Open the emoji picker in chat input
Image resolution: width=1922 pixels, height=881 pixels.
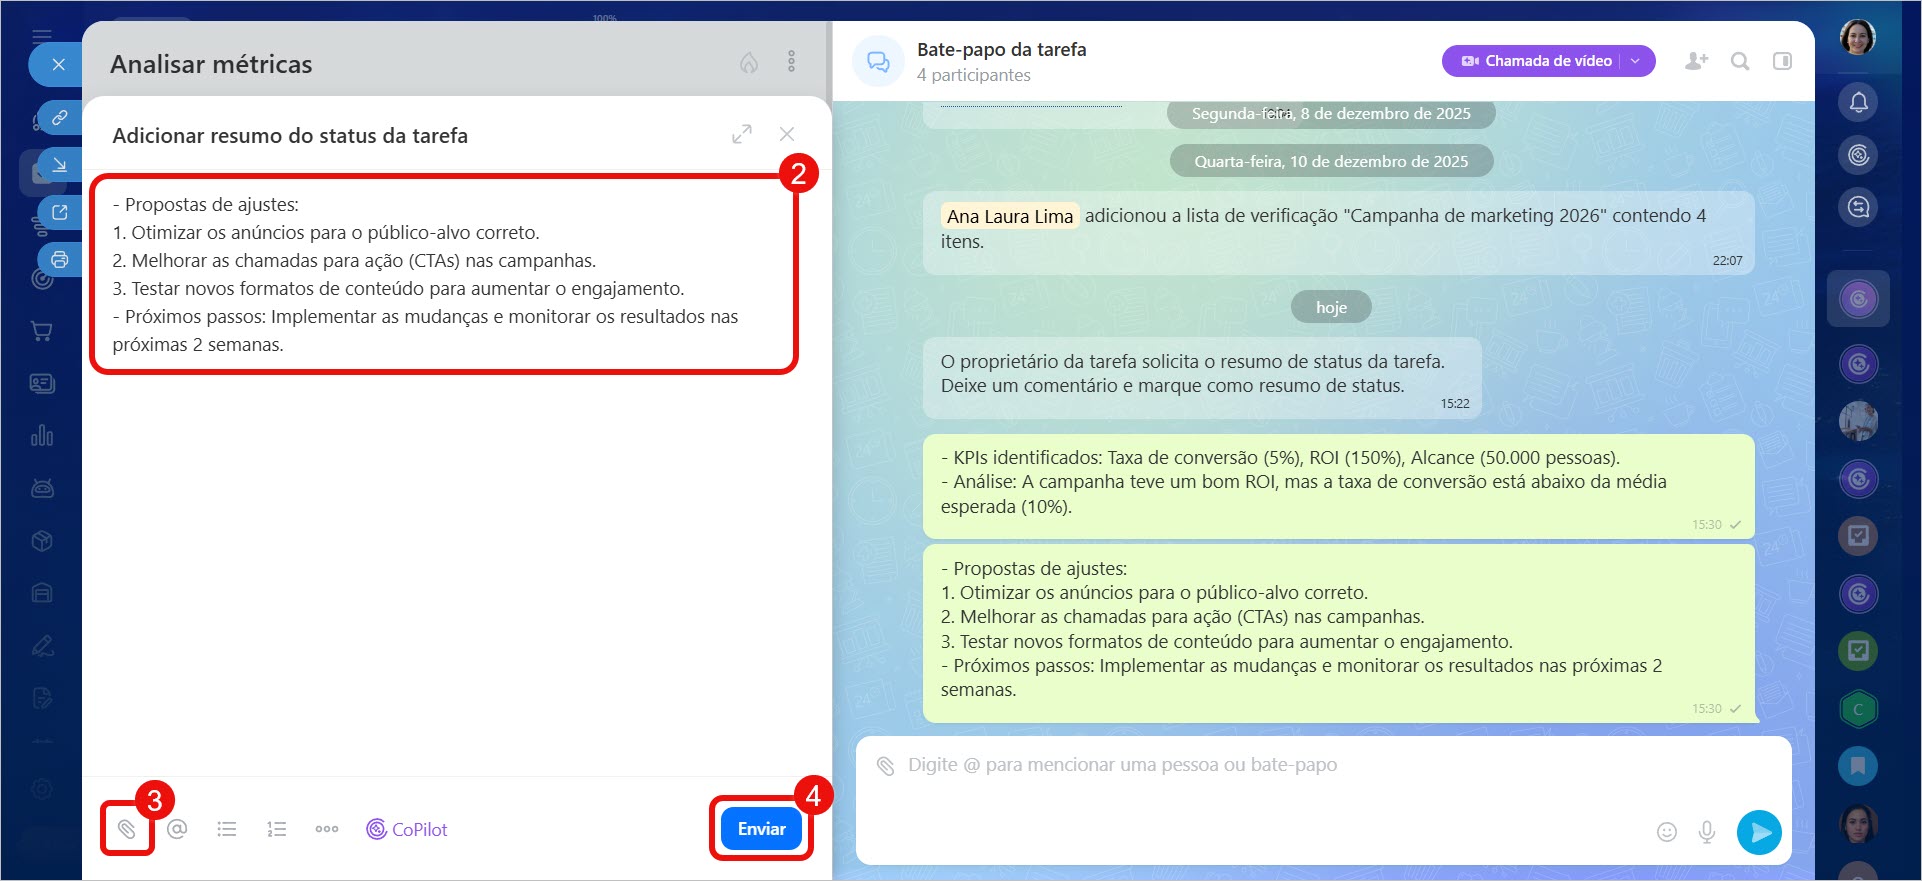1666,832
